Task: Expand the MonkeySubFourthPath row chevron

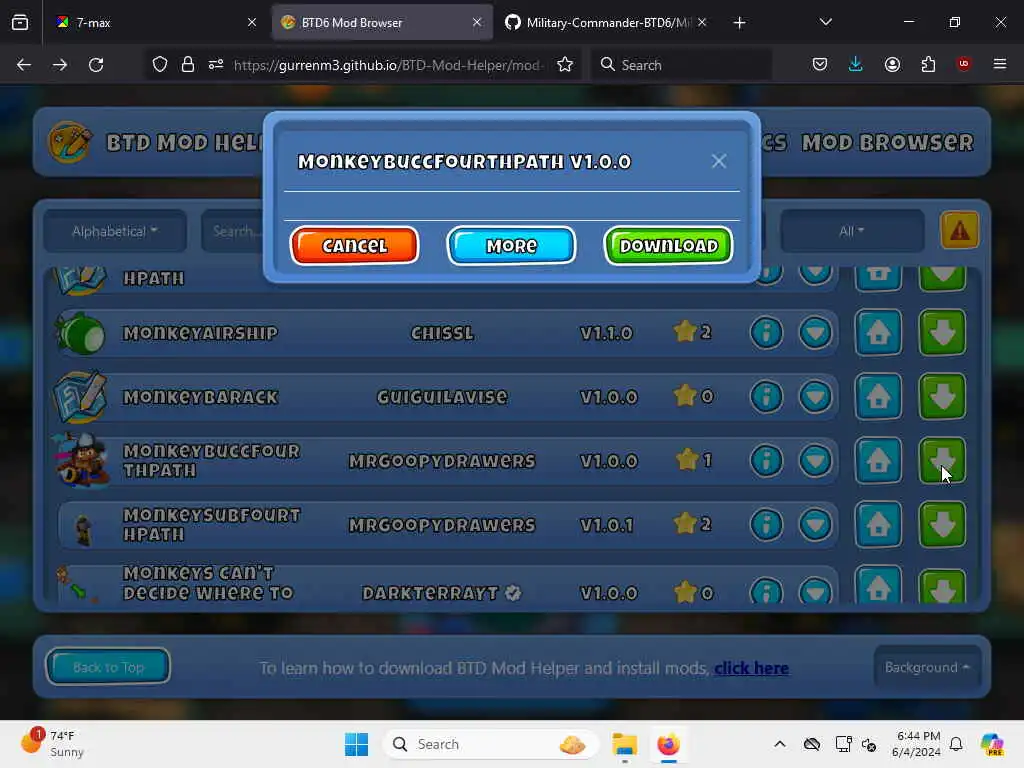Action: pyautogui.click(x=815, y=524)
